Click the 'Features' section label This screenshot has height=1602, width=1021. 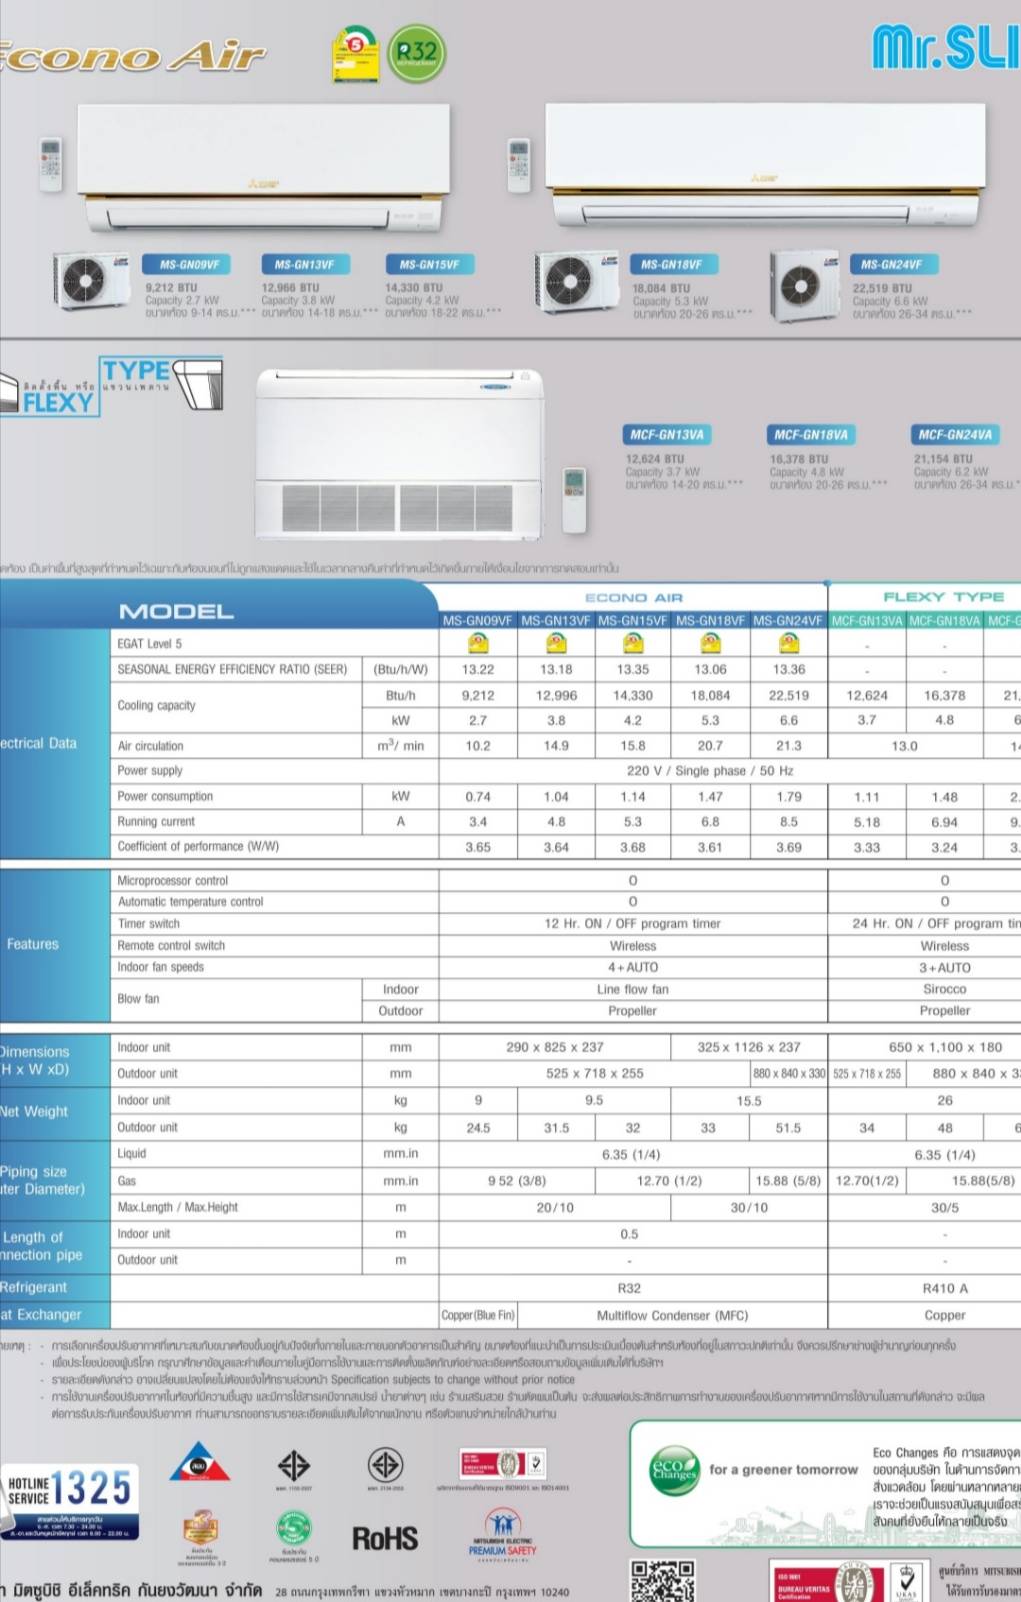33,944
